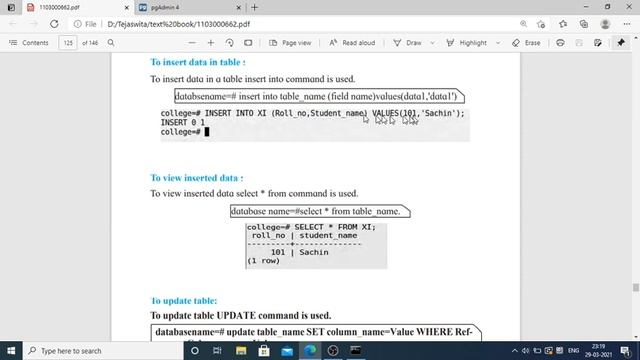Open the Page view options
The width and height of the screenshot is (640, 360).
click(290, 42)
